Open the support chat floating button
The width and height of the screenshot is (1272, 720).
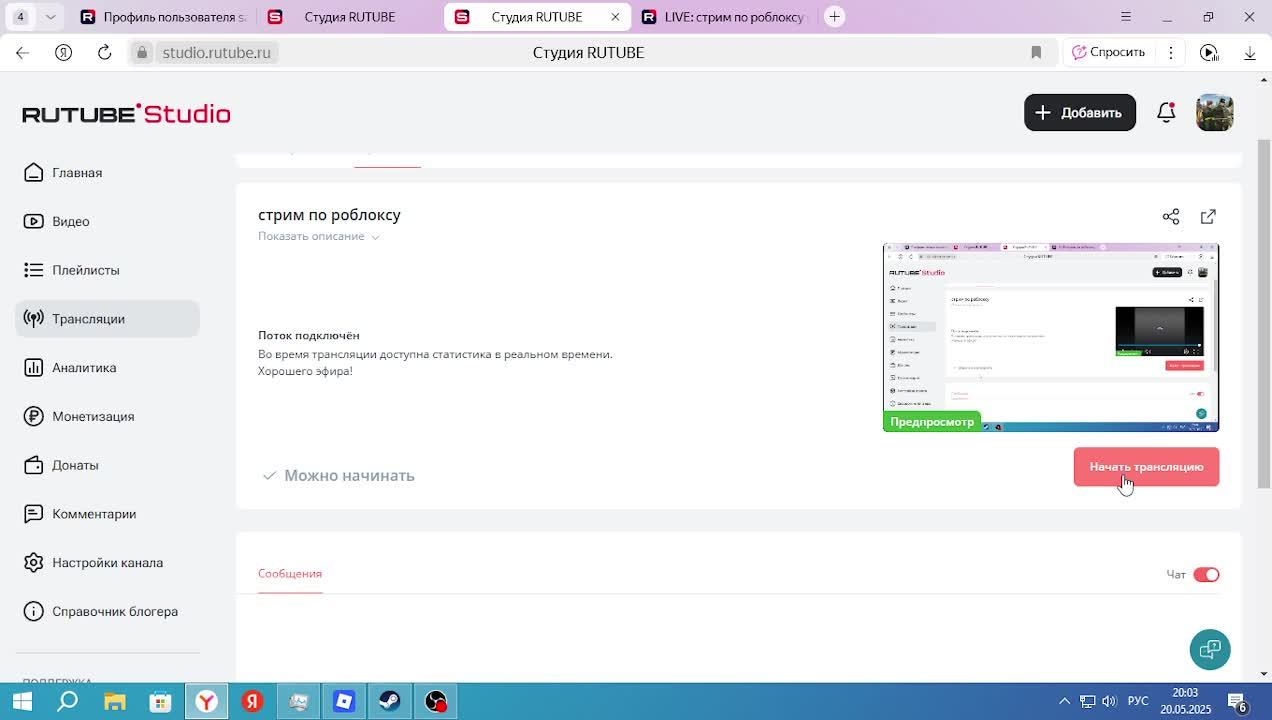(x=1210, y=650)
